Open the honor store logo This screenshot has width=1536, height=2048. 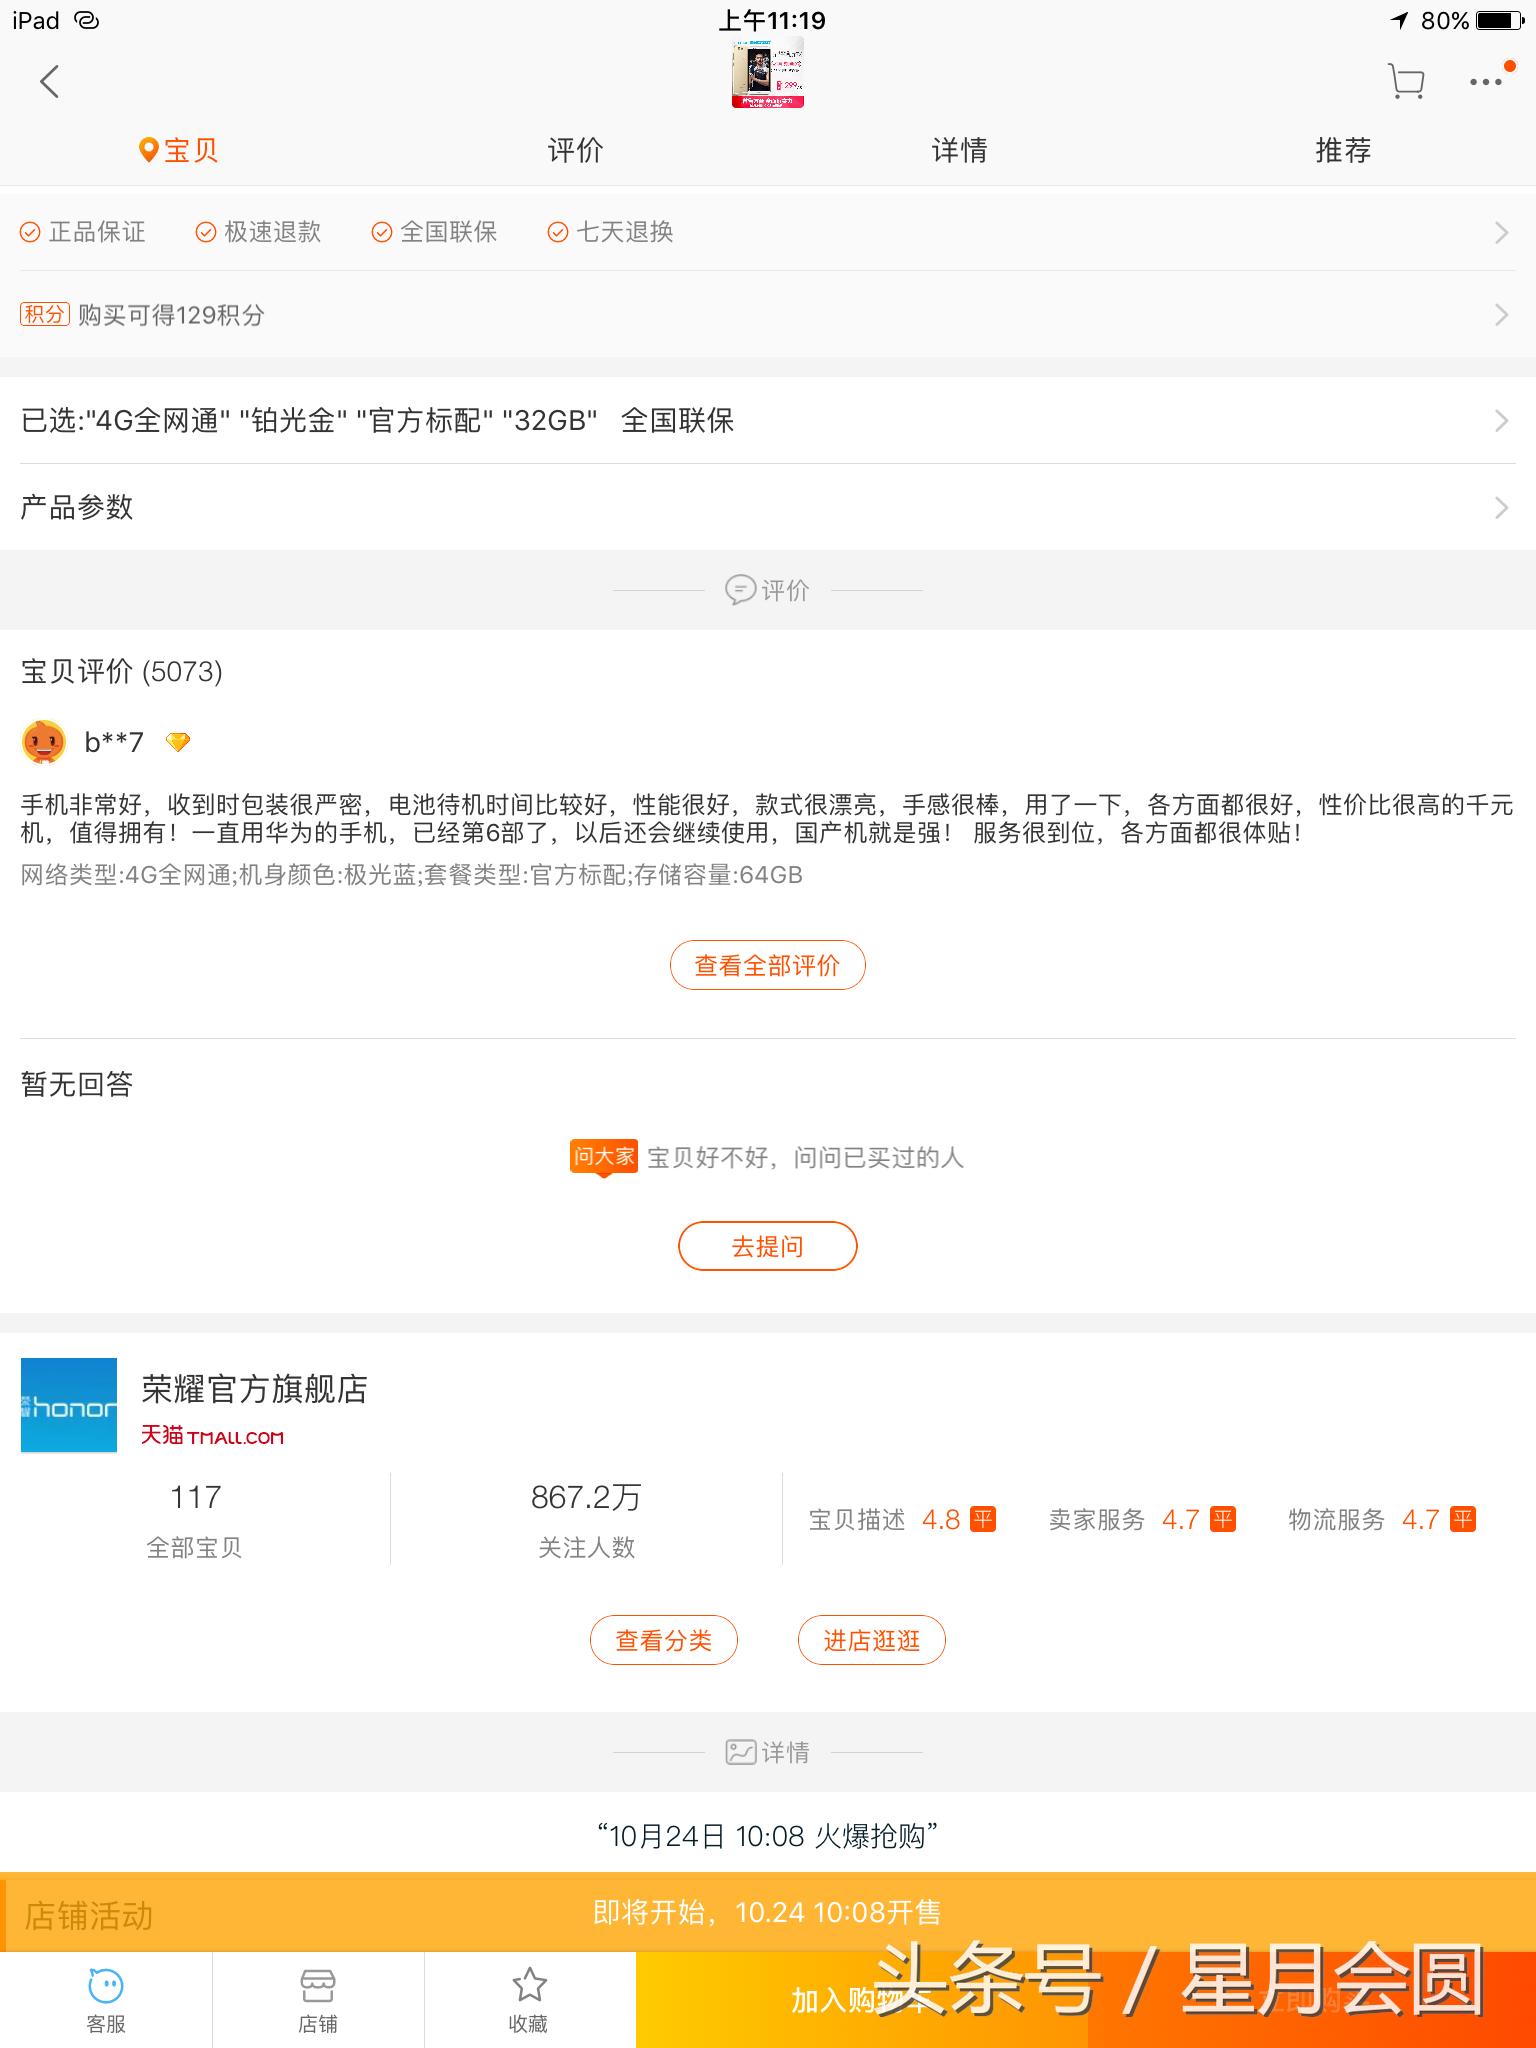(69, 1405)
